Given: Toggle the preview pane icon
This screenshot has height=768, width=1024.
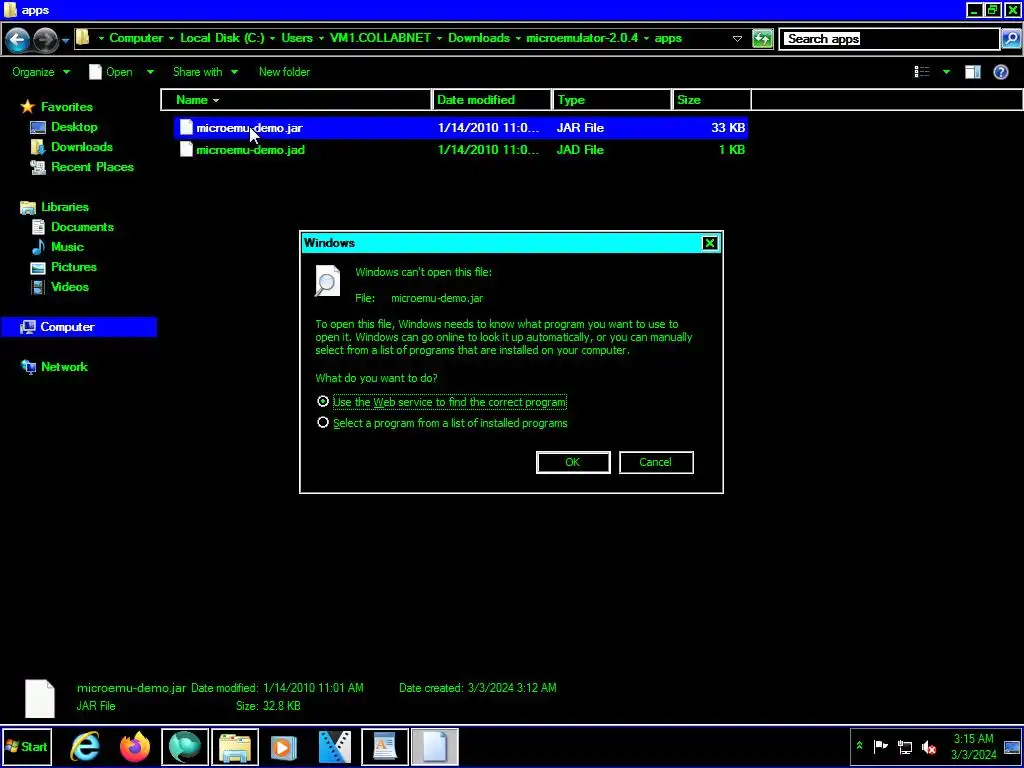Looking at the screenshot, I should tap(973, 72).
